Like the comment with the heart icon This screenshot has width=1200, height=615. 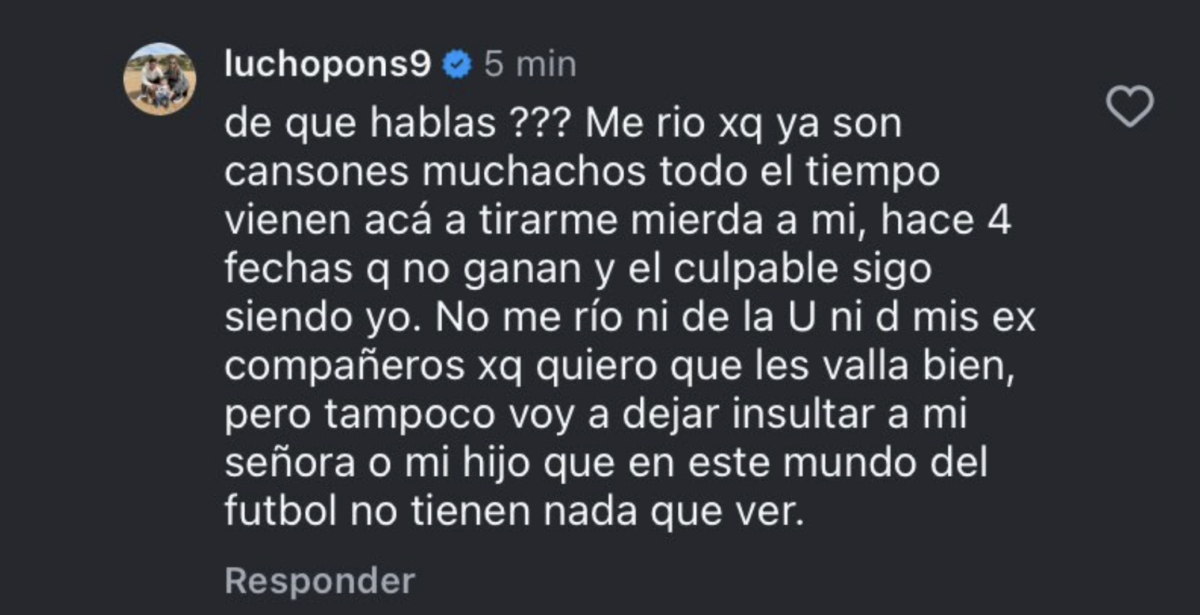click(x=1132, y=106)
